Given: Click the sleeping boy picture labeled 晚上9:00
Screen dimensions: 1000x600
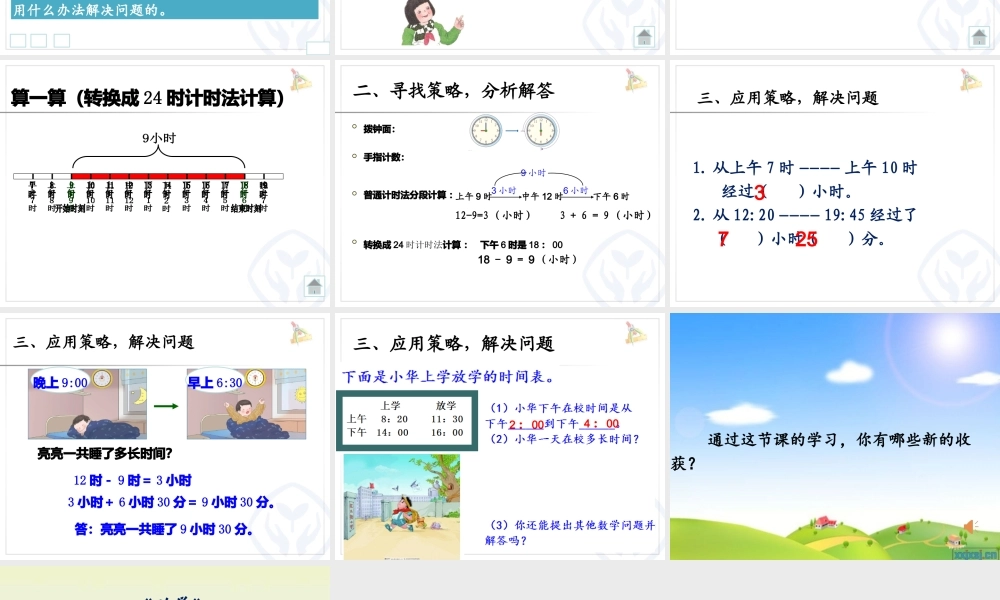Looking at the screenshot, I should (87, 404).
